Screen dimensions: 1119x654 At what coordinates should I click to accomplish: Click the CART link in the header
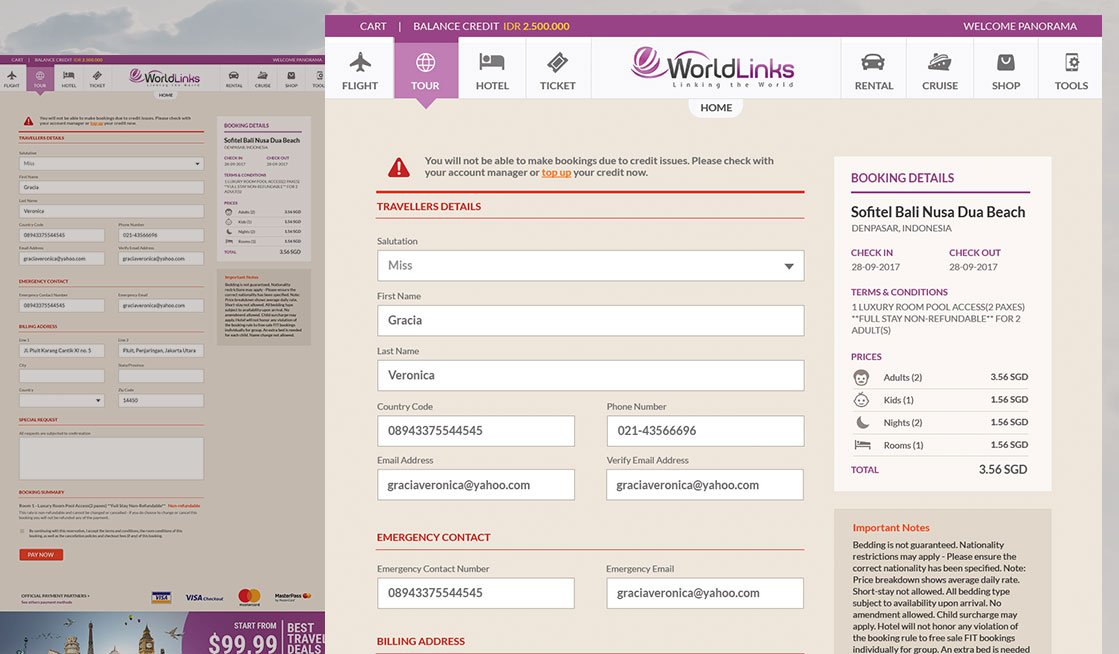(373, 25)
